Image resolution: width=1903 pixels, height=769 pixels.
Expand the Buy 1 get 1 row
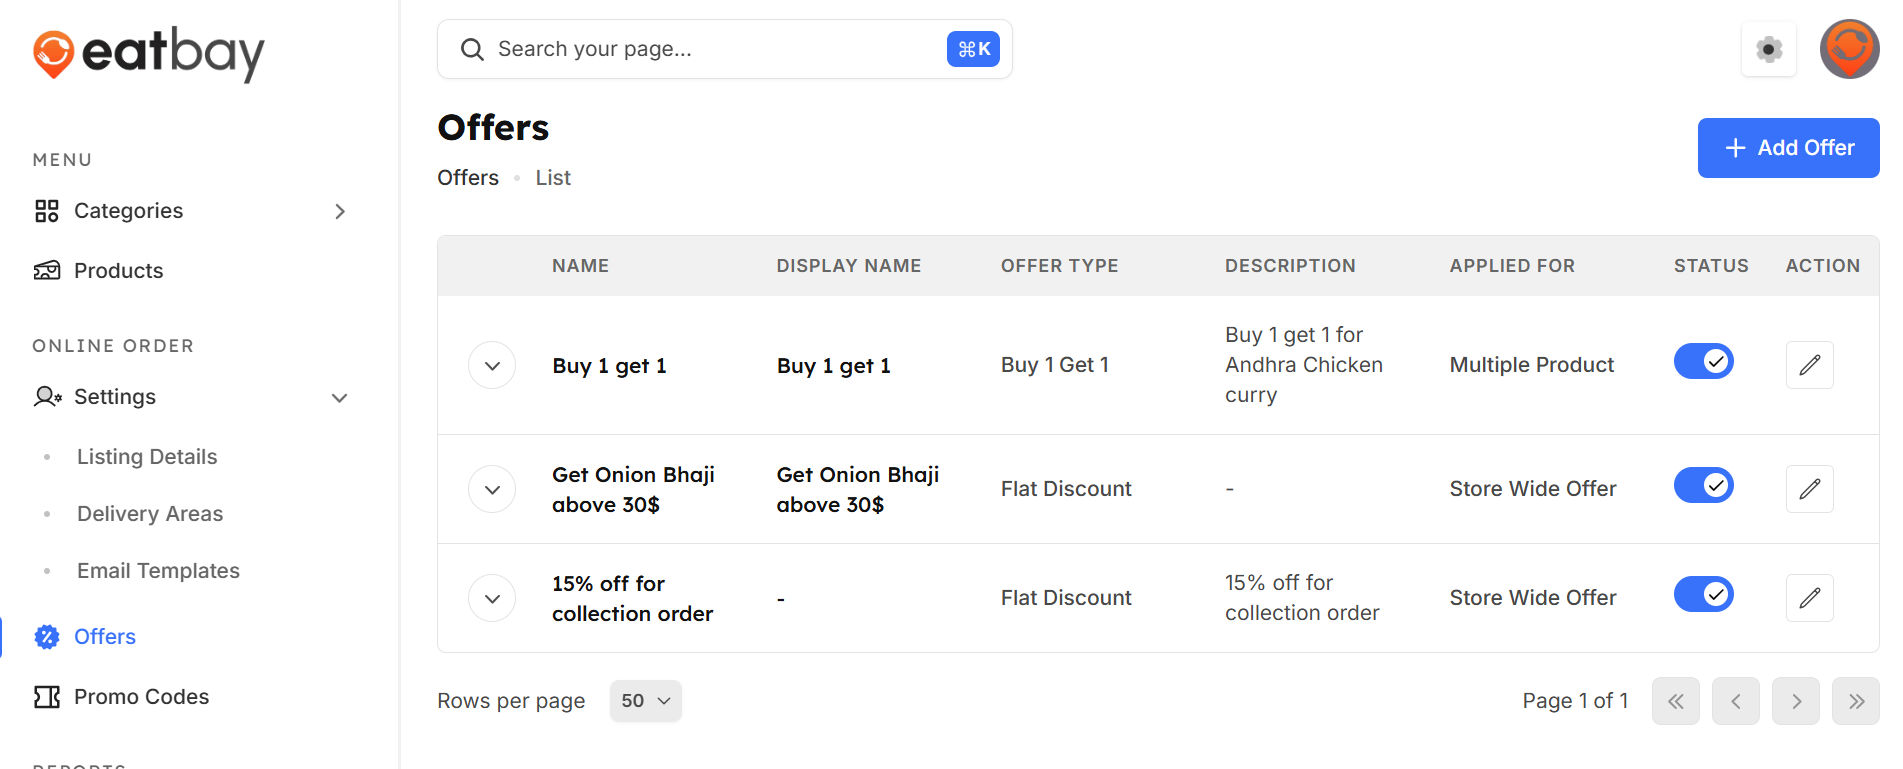pos(492,365)
